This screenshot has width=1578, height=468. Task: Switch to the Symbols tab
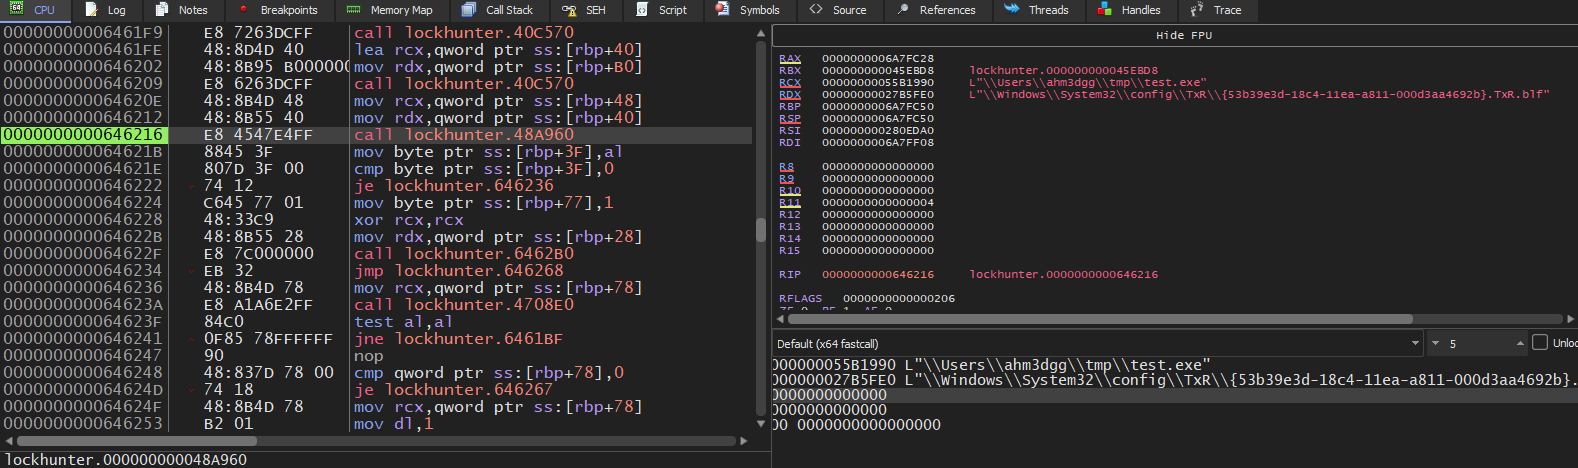(759, 10)
